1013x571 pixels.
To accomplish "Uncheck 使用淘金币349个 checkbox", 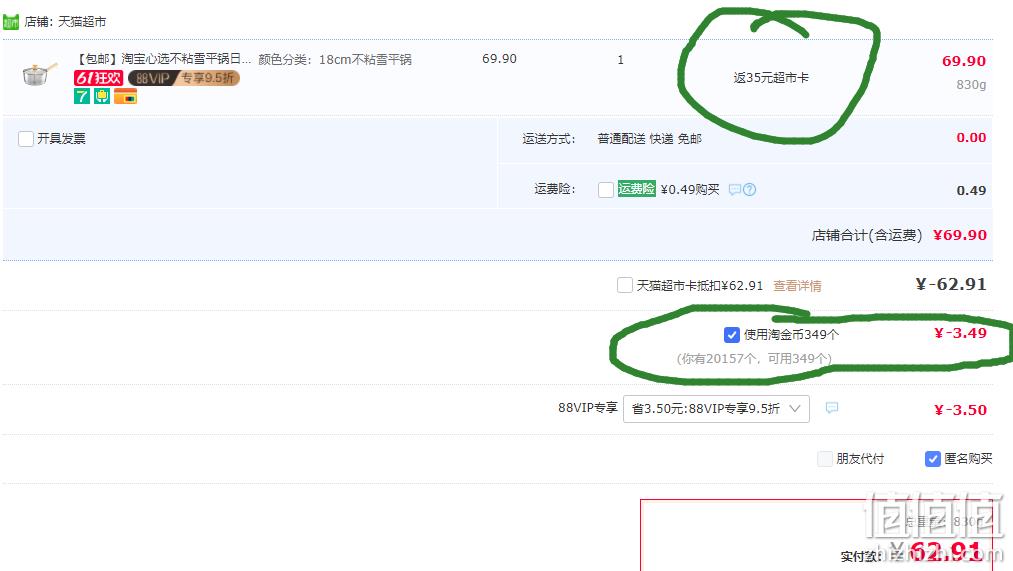I will click(731, 335).
